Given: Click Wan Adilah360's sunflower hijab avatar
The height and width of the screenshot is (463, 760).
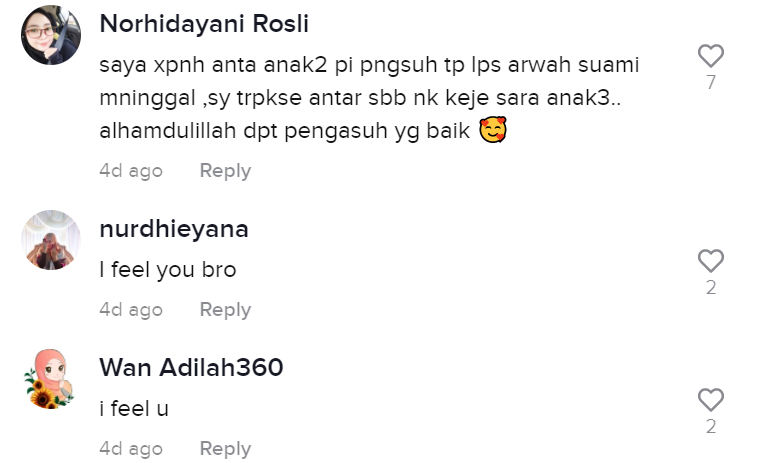Looking at the screenshot, I should 51,379.
